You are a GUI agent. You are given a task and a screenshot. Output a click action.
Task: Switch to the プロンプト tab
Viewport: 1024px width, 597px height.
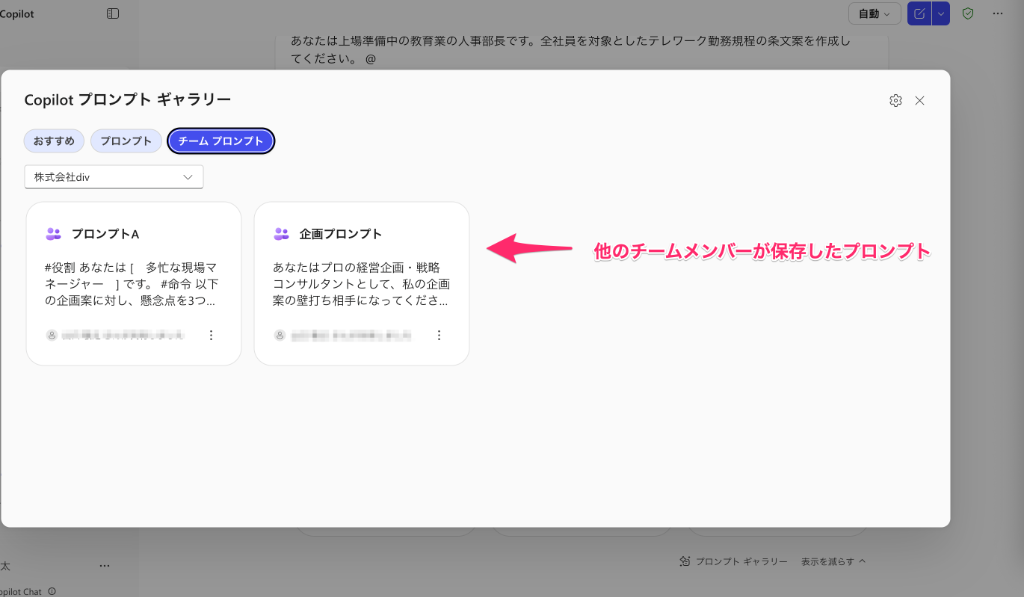[126, 141]
